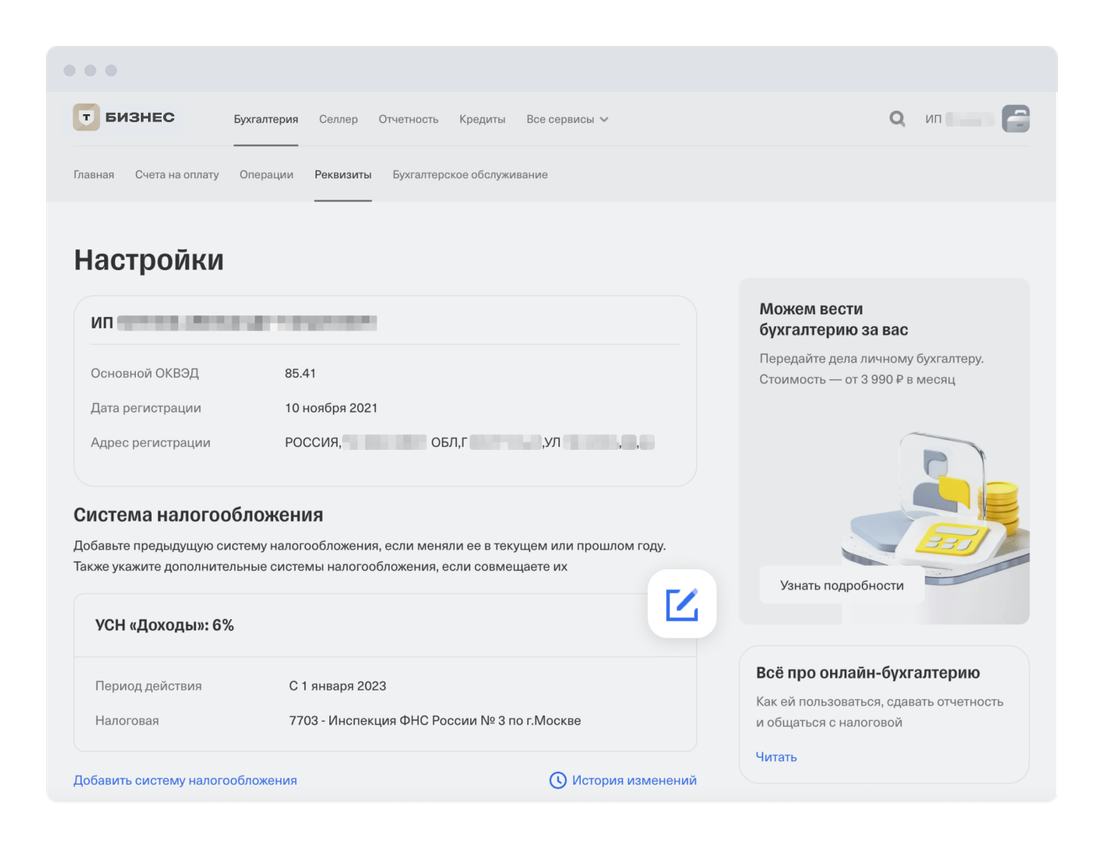The image size is (1104, 848).
Task: Open Бухгалтерское обслуживание tab
Action: click(x=470, y=174)
